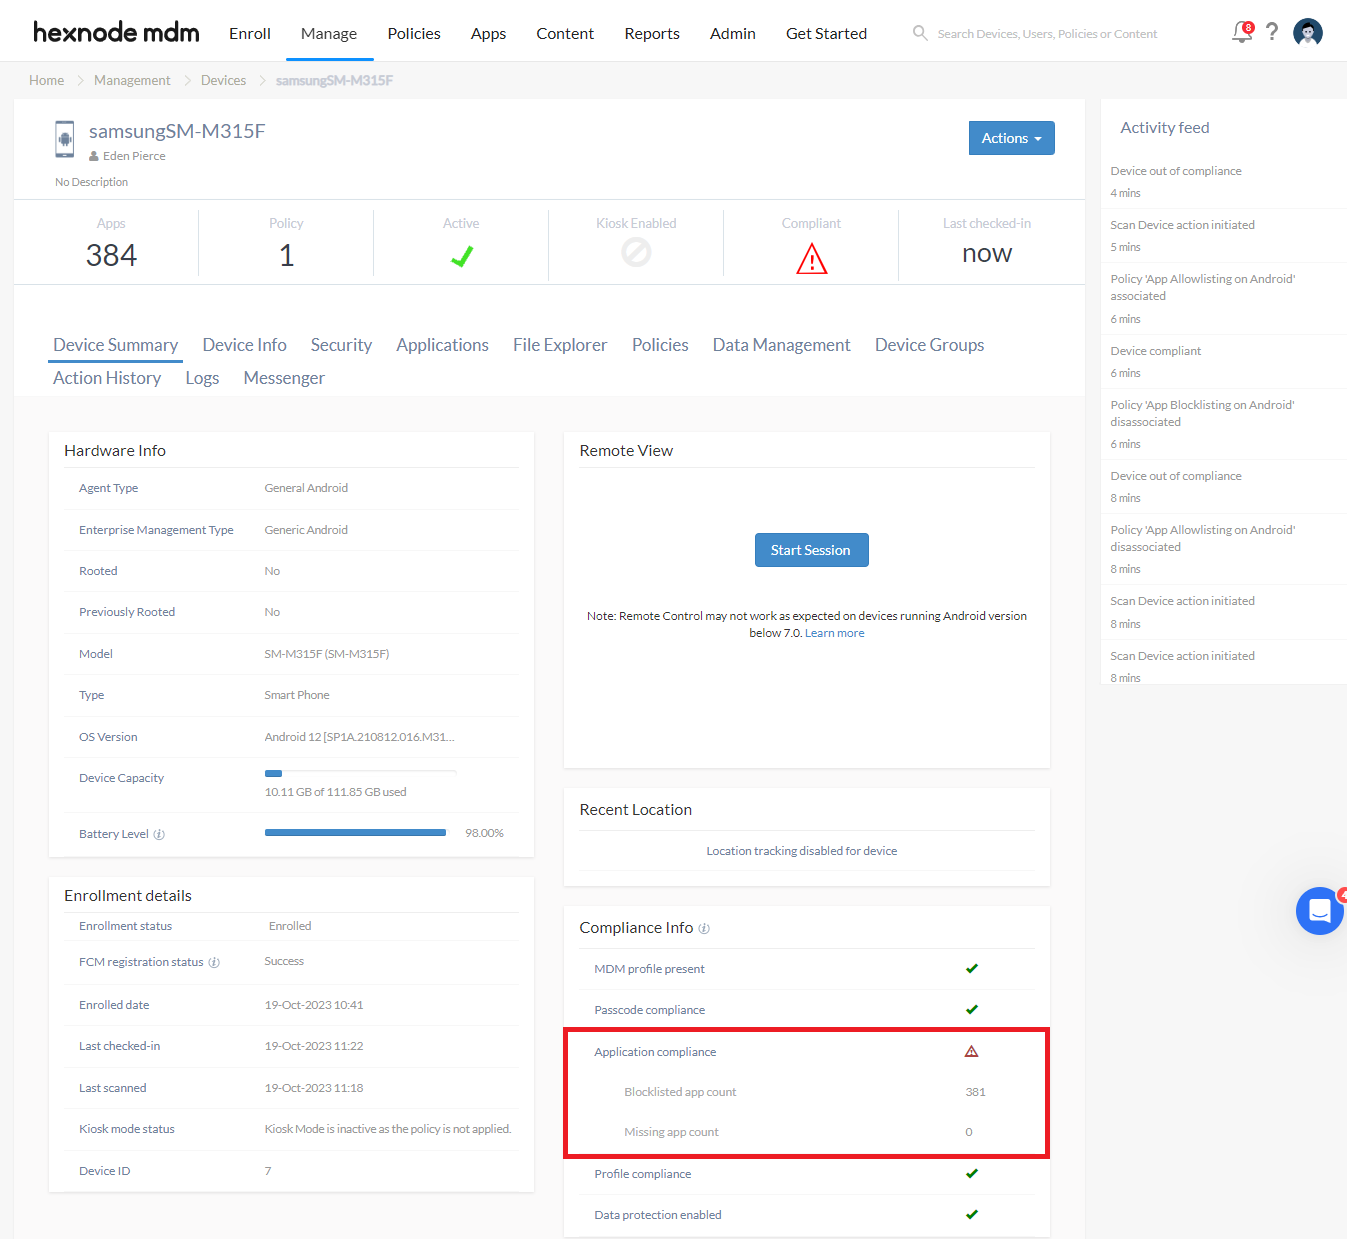Open the Content menu

565,33
